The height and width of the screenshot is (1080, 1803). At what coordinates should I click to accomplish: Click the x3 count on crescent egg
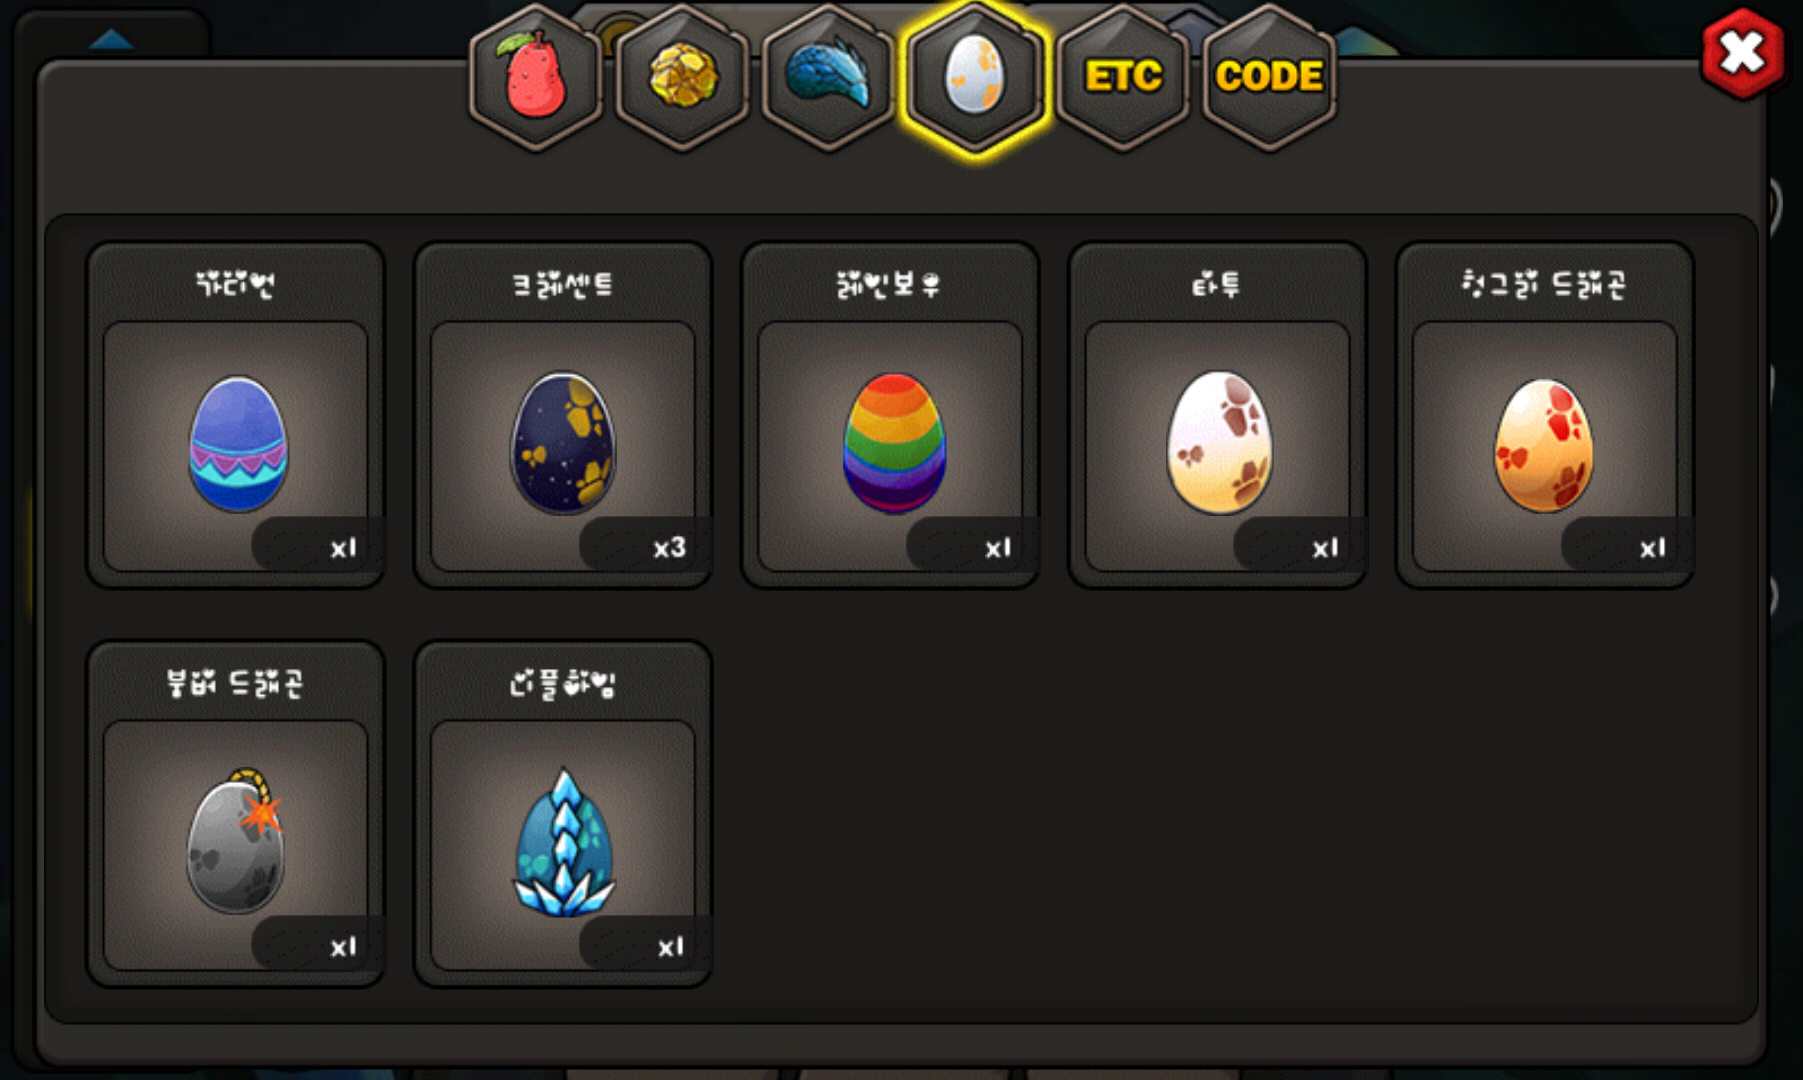pyautogui.click(x=669, y=547)
